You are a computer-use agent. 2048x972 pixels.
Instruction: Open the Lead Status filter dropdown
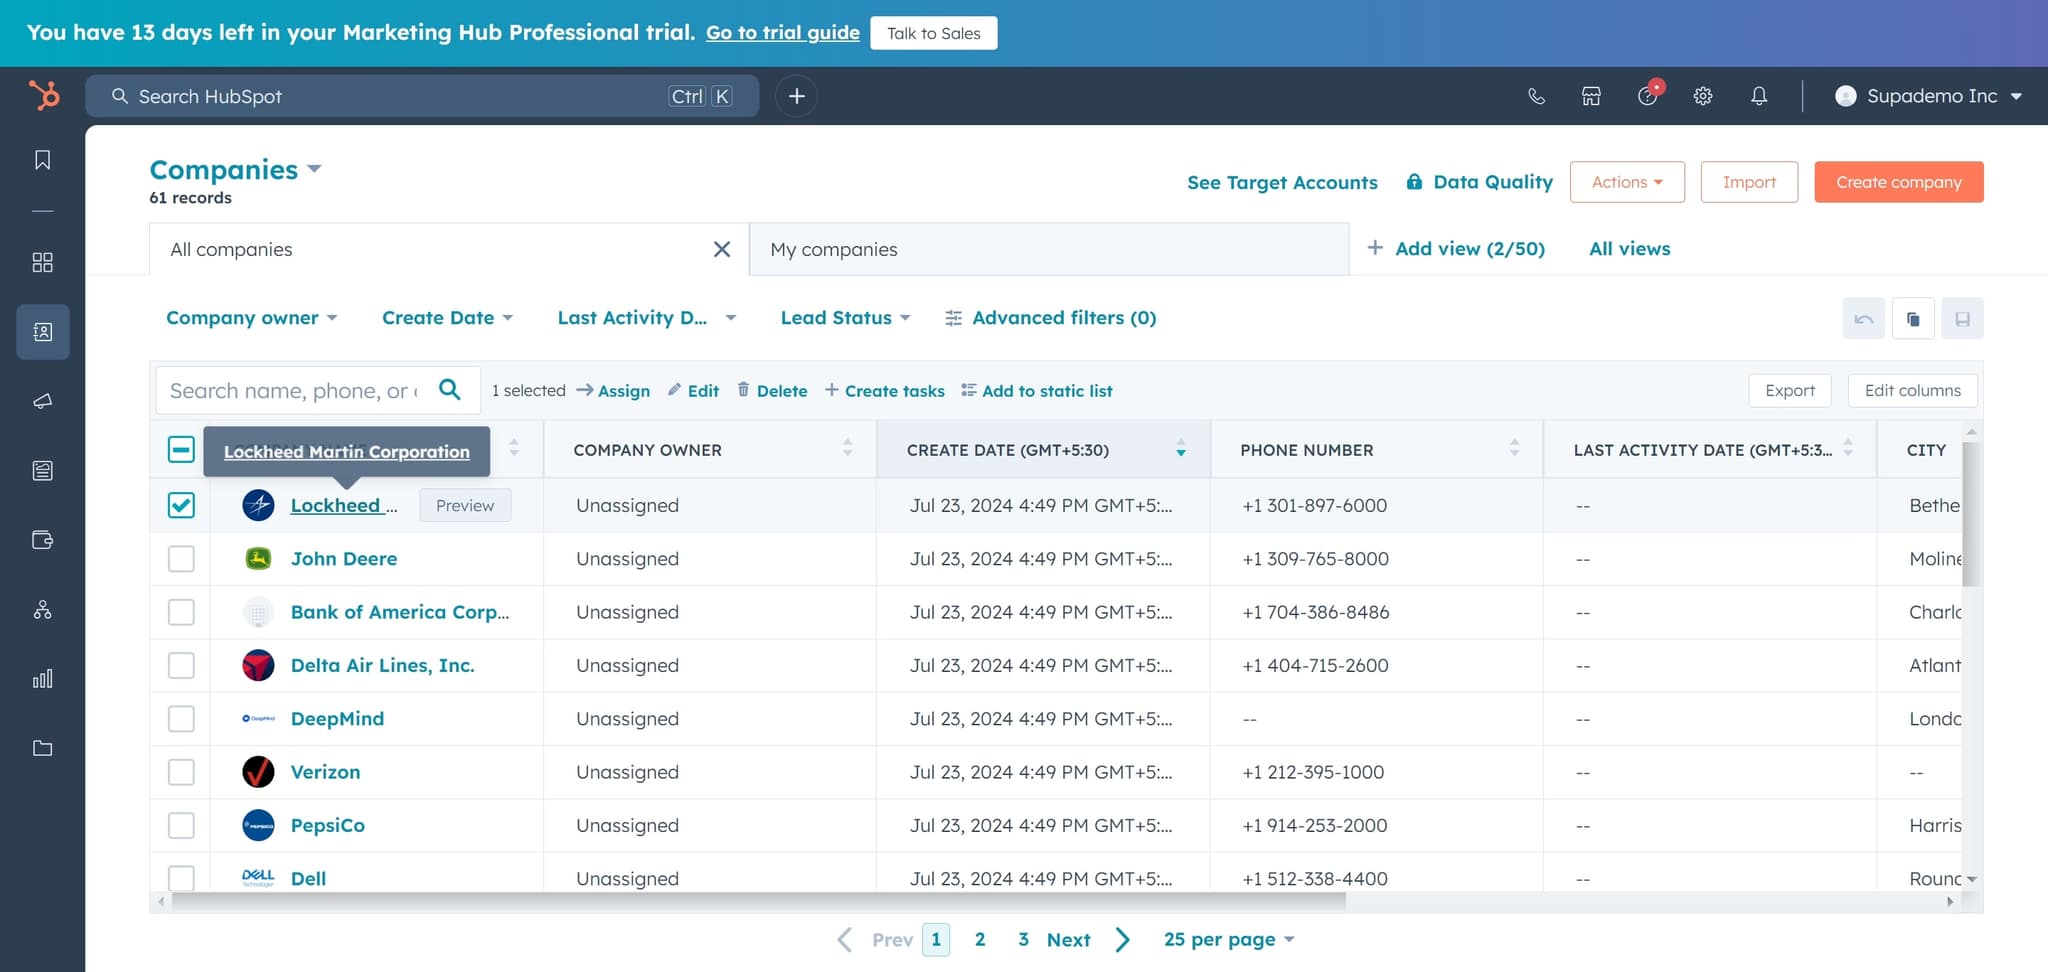point(845,318)
